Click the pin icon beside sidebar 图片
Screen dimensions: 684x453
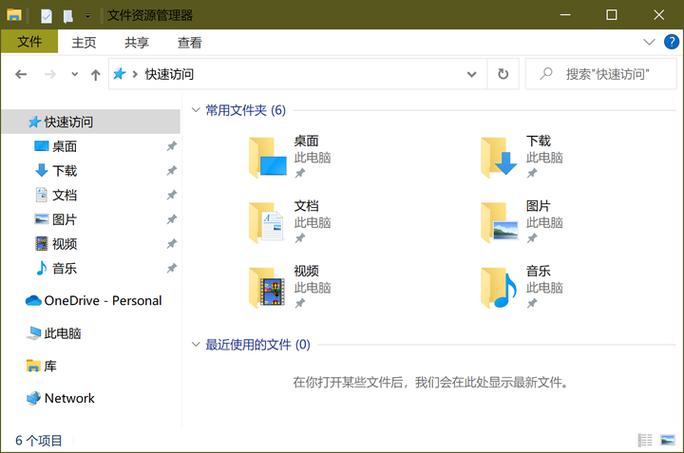tap(172, 220)
